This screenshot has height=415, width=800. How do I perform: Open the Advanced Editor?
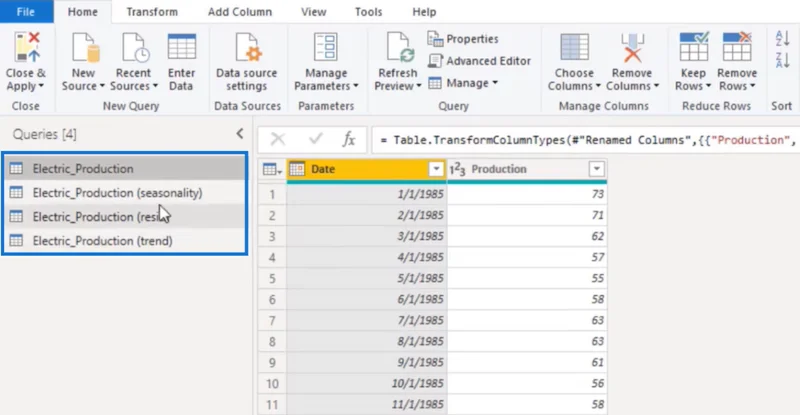tap(479, 61)
